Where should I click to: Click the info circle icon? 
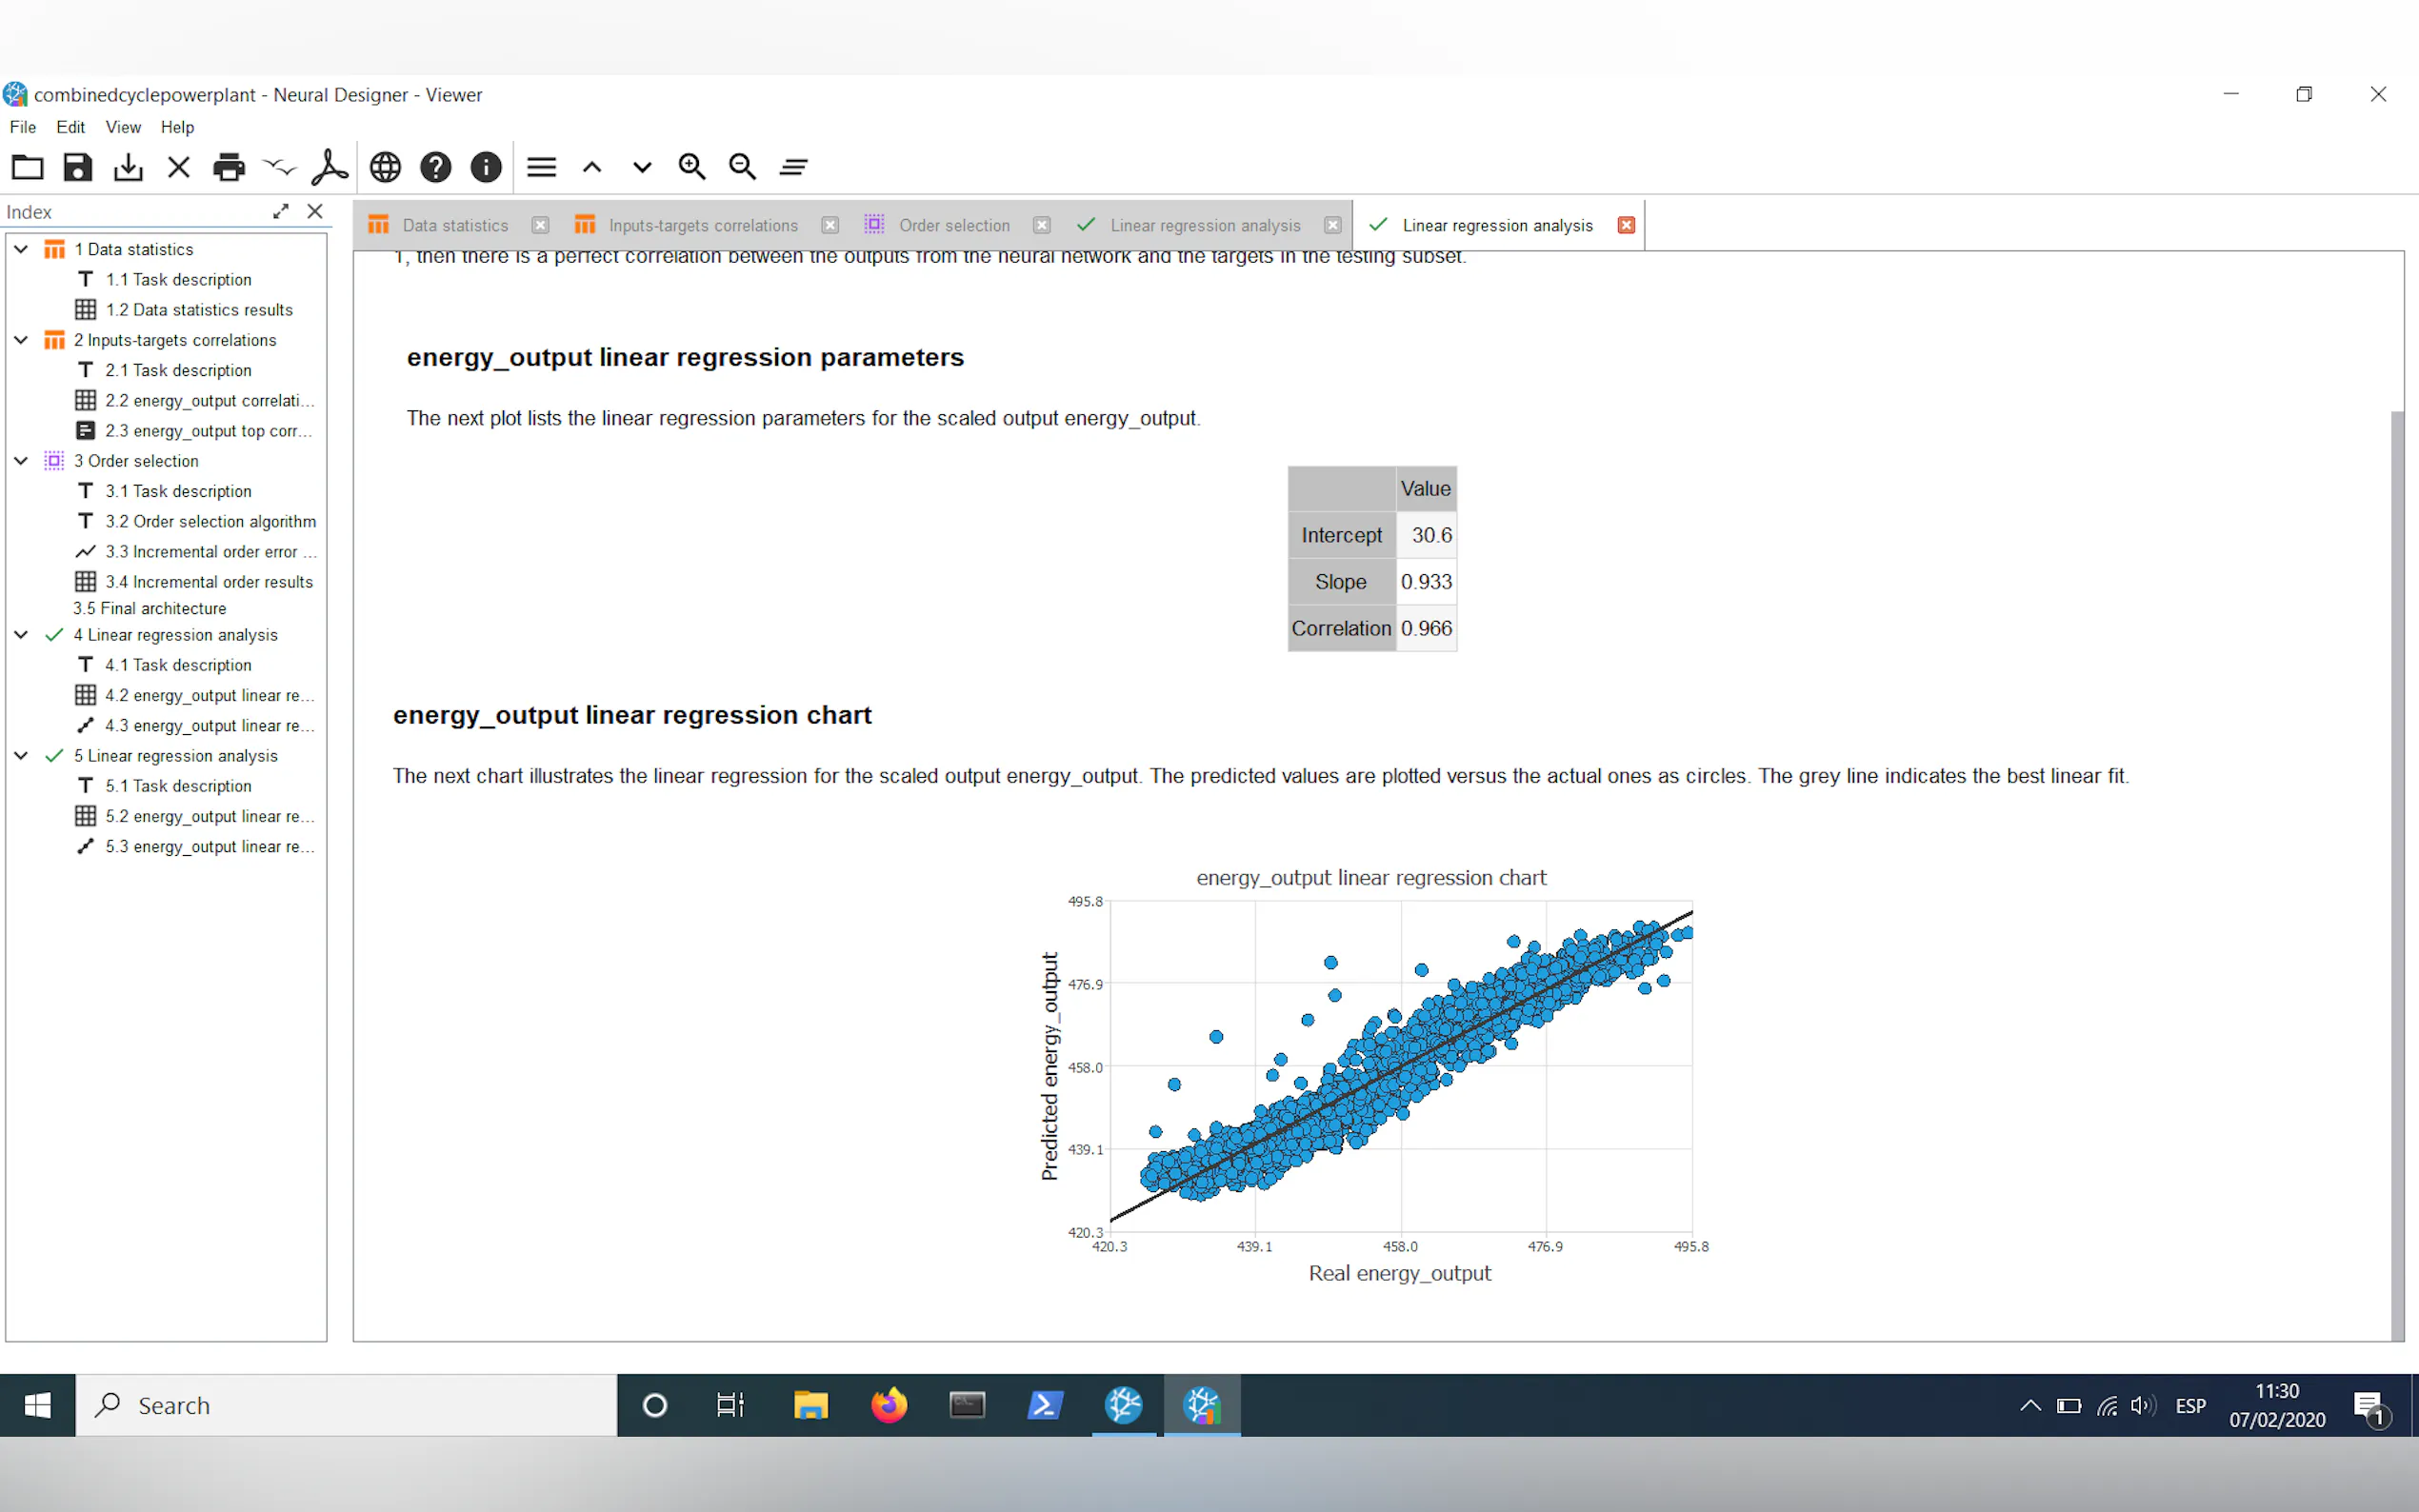click(486, 167)
